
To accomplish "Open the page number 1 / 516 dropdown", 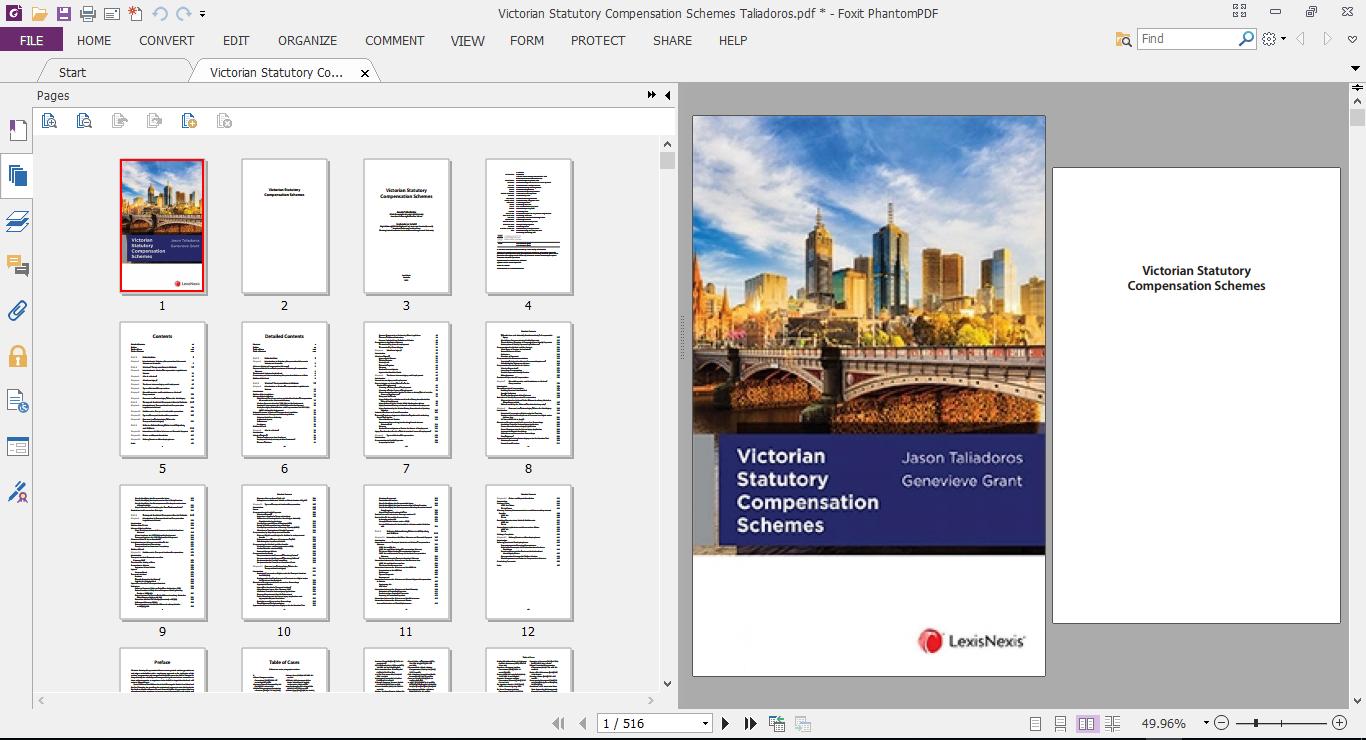I will [705, 723].
